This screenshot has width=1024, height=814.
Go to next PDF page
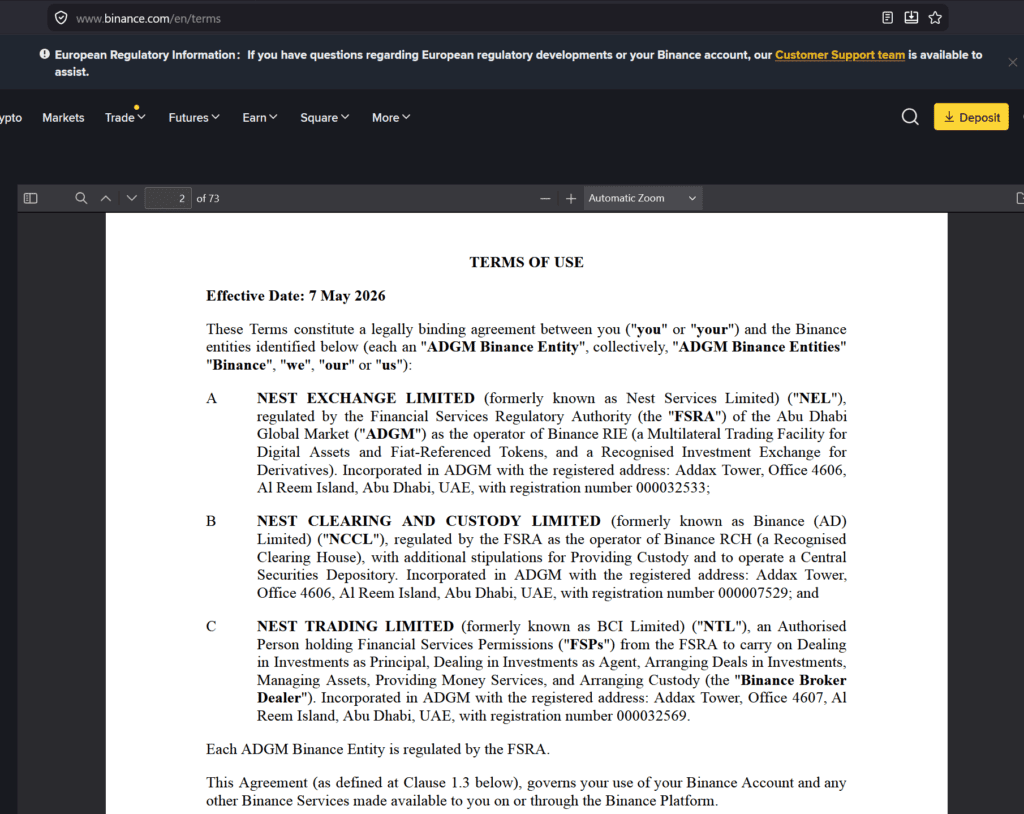pos(131,198)
